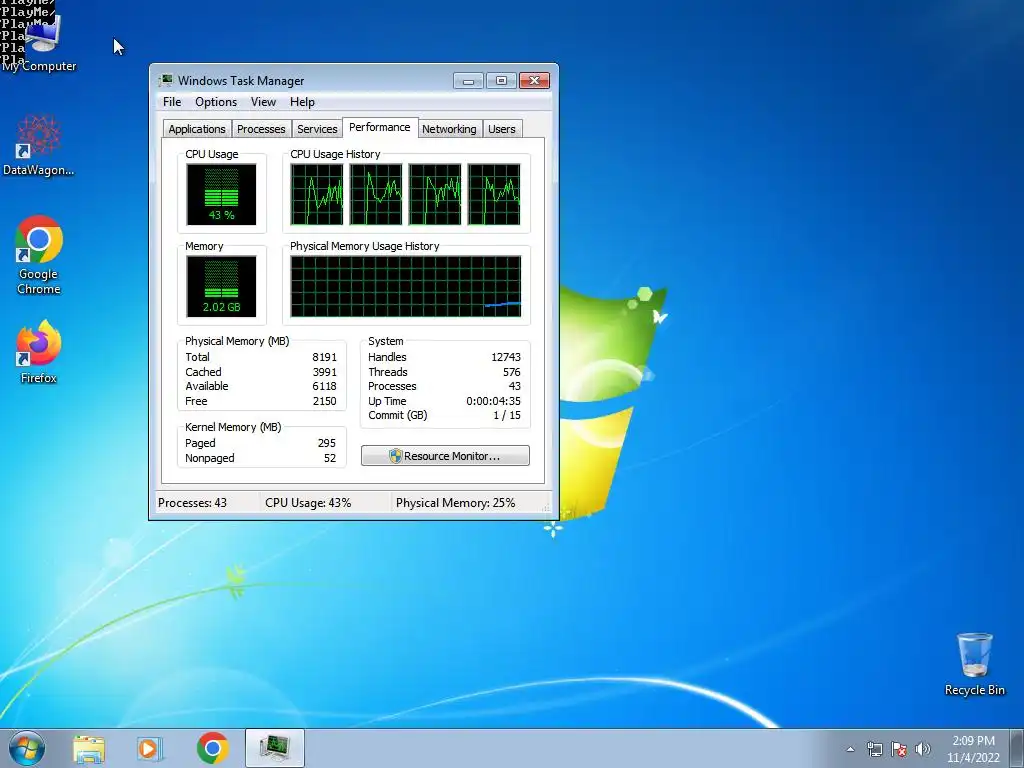Click the Windows Start orb

point(27,748)
